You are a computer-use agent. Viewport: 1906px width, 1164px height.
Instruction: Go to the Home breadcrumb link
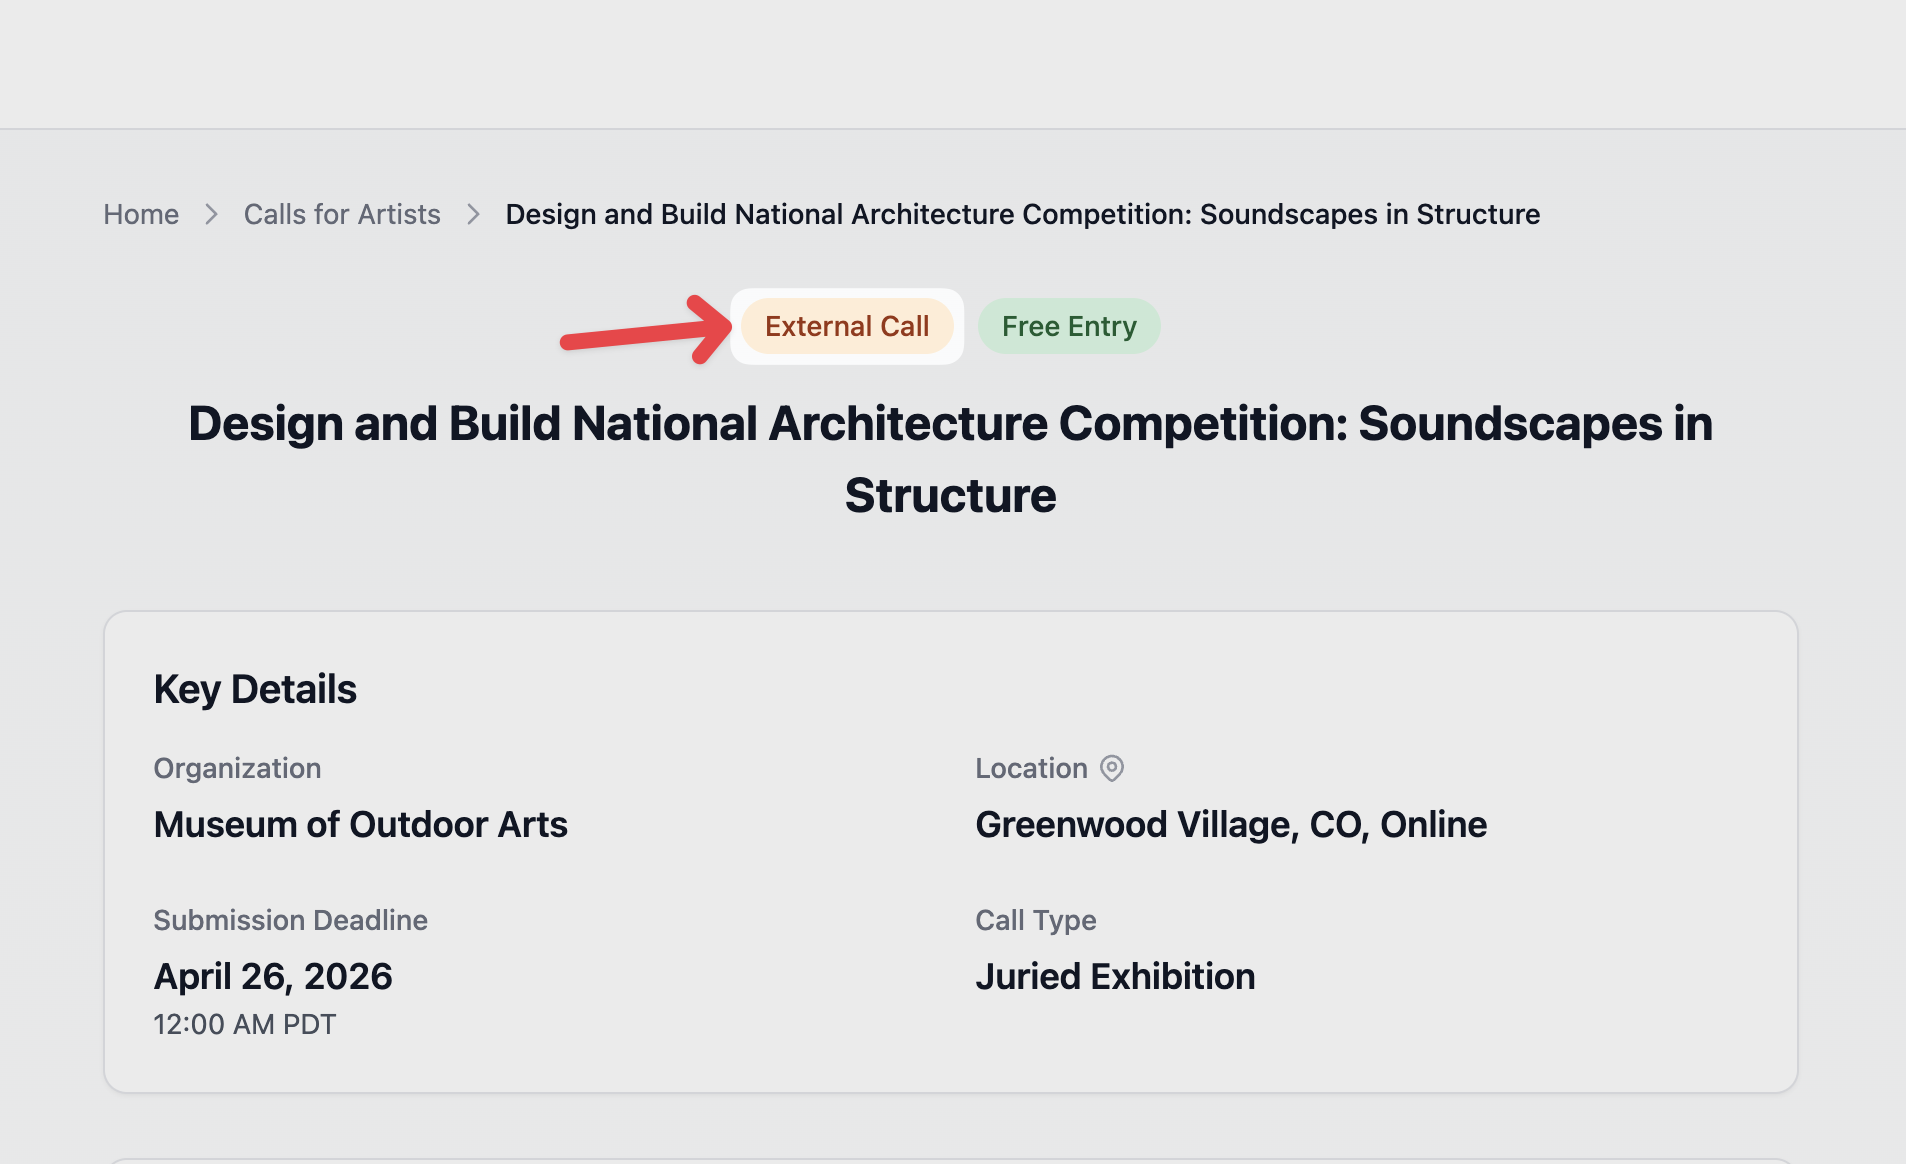(141, 215)
